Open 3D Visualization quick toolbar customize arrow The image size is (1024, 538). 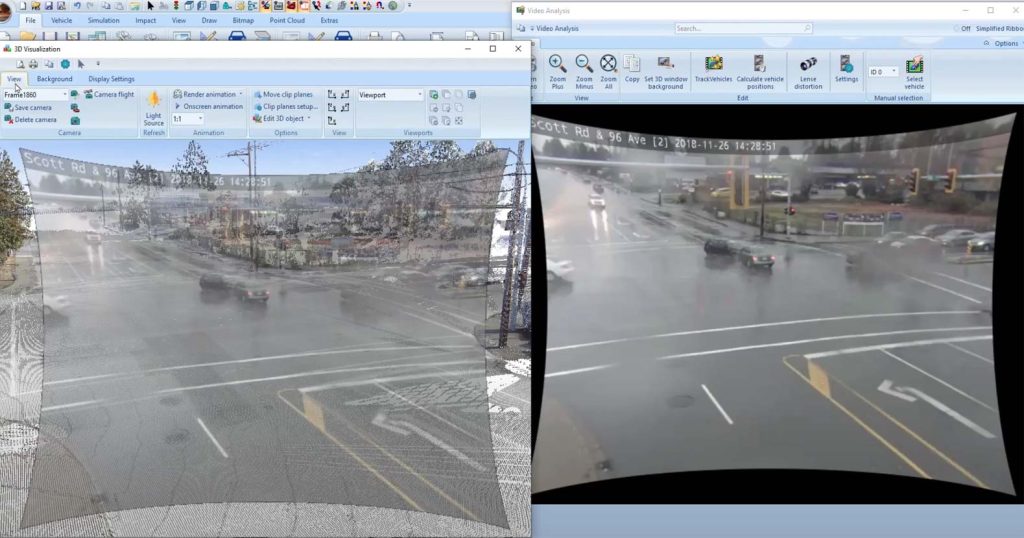point(98,64)
